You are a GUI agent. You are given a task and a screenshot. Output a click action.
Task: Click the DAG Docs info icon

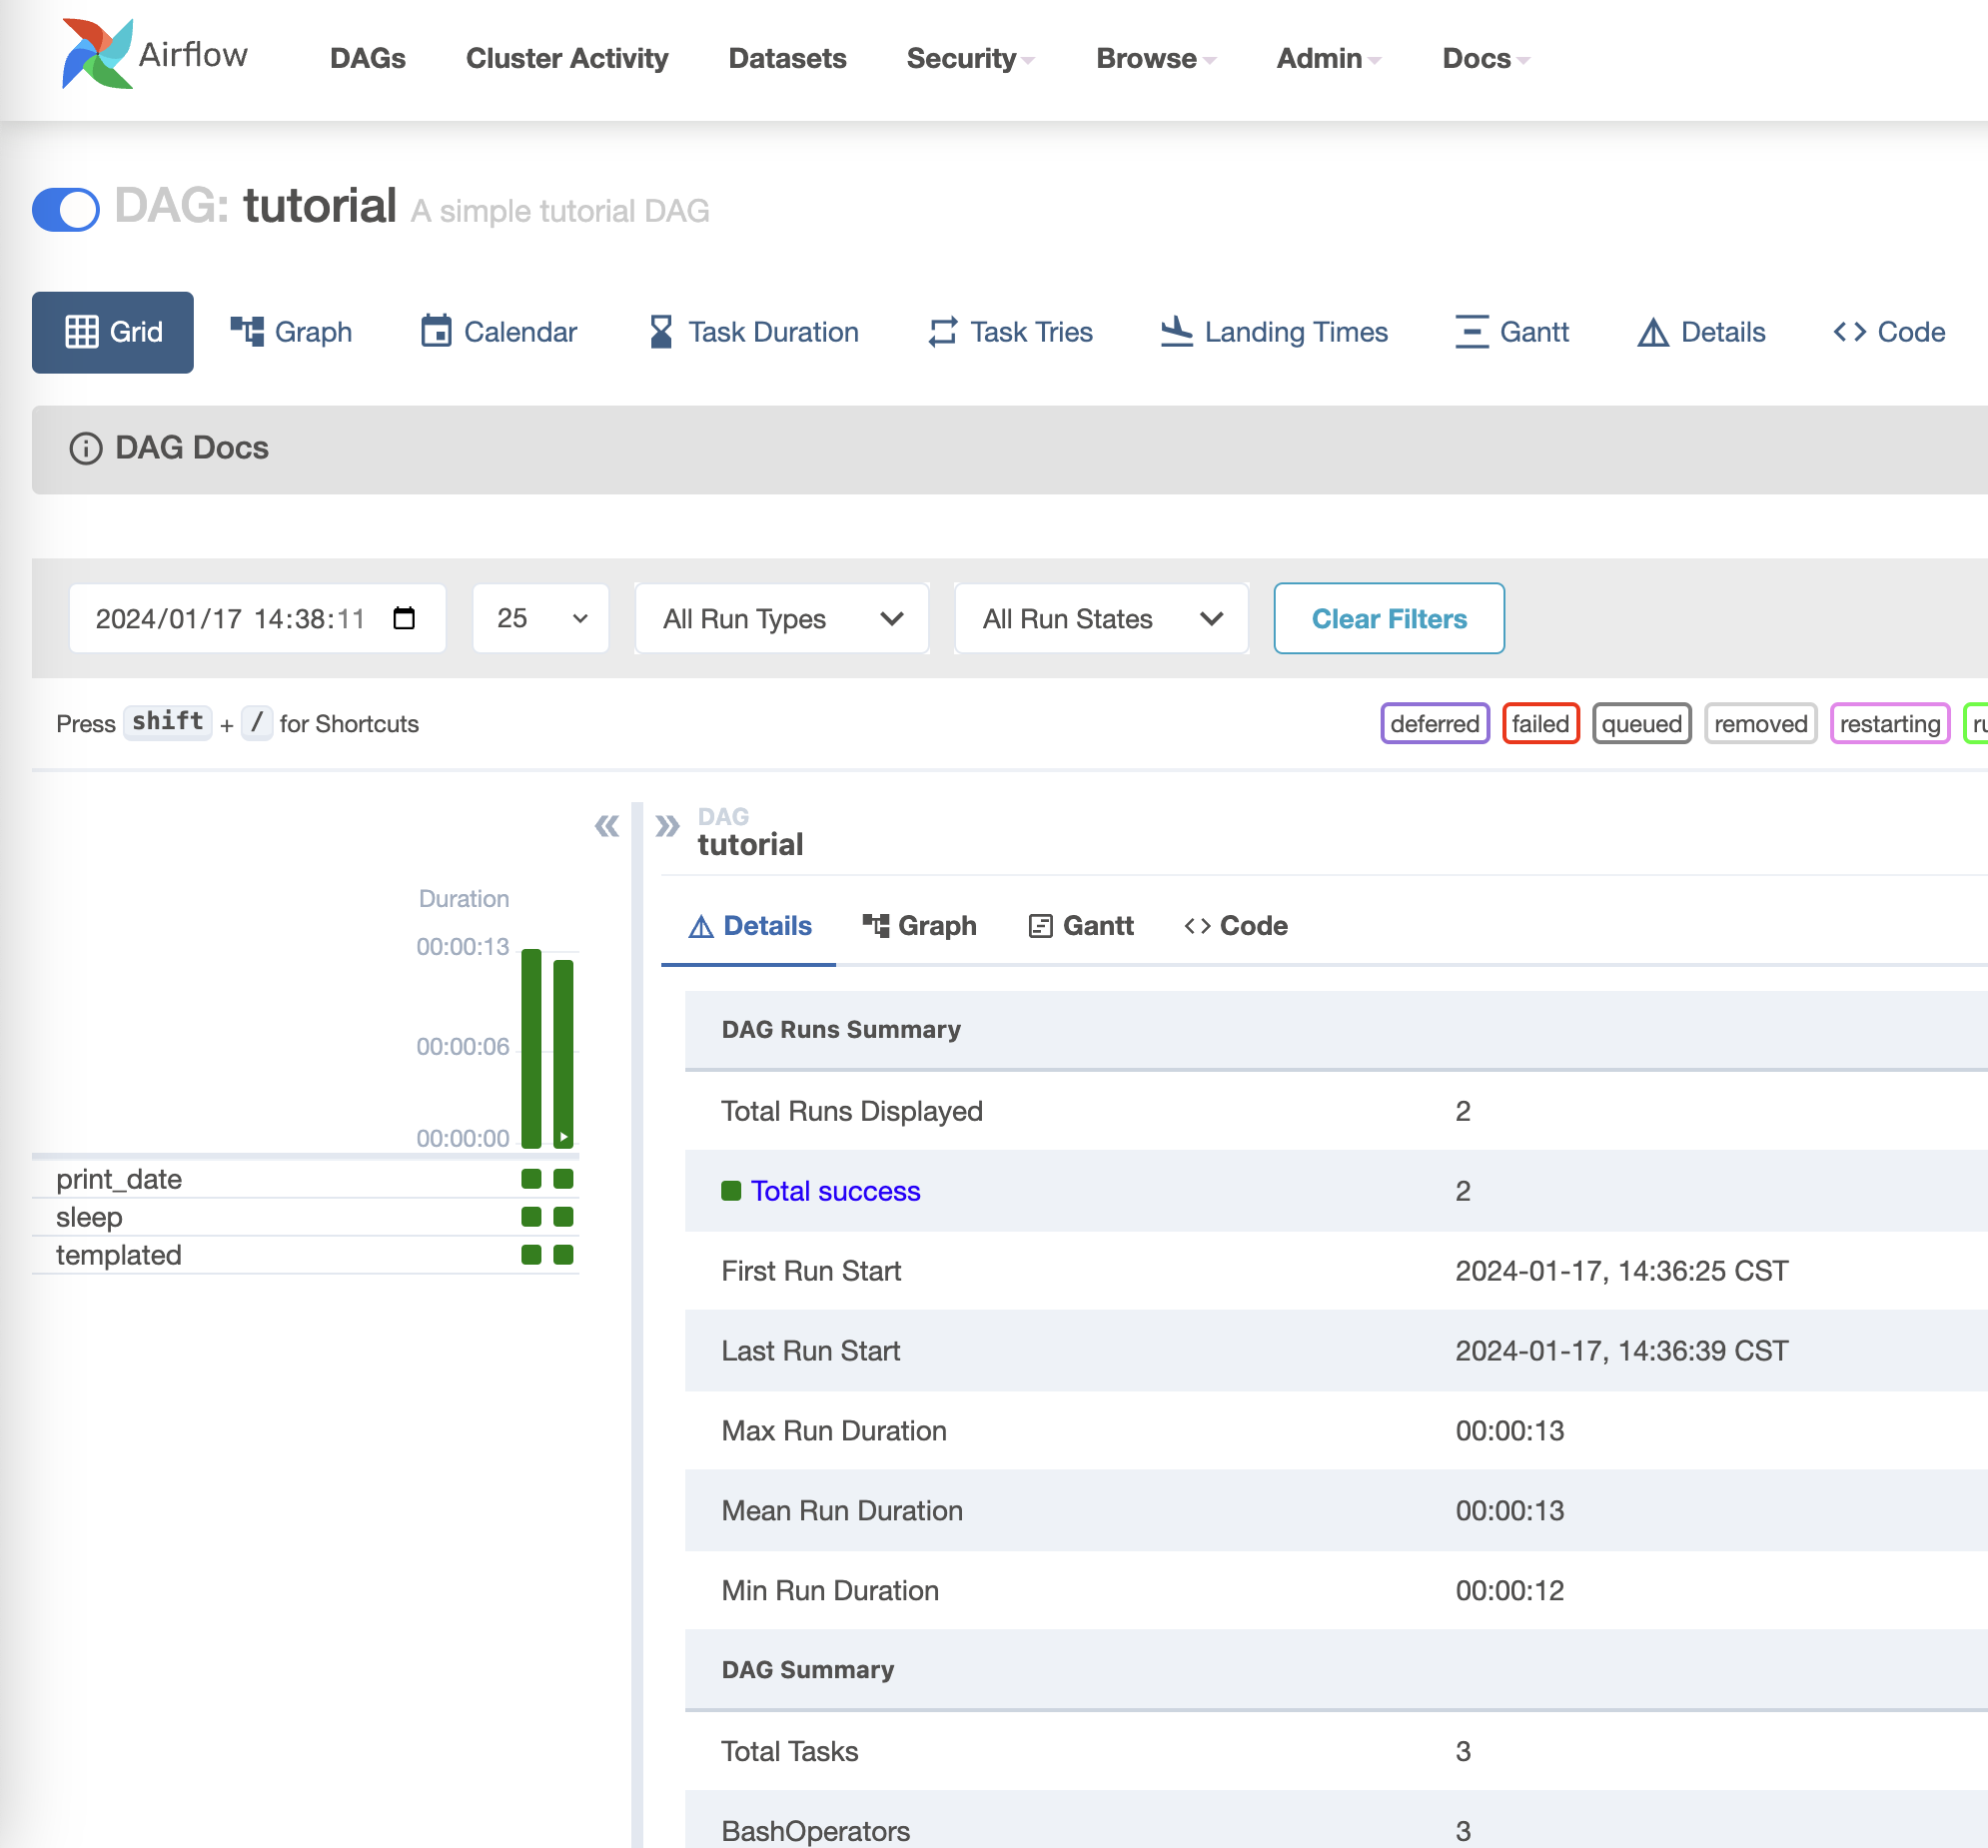tap(86, 448)
